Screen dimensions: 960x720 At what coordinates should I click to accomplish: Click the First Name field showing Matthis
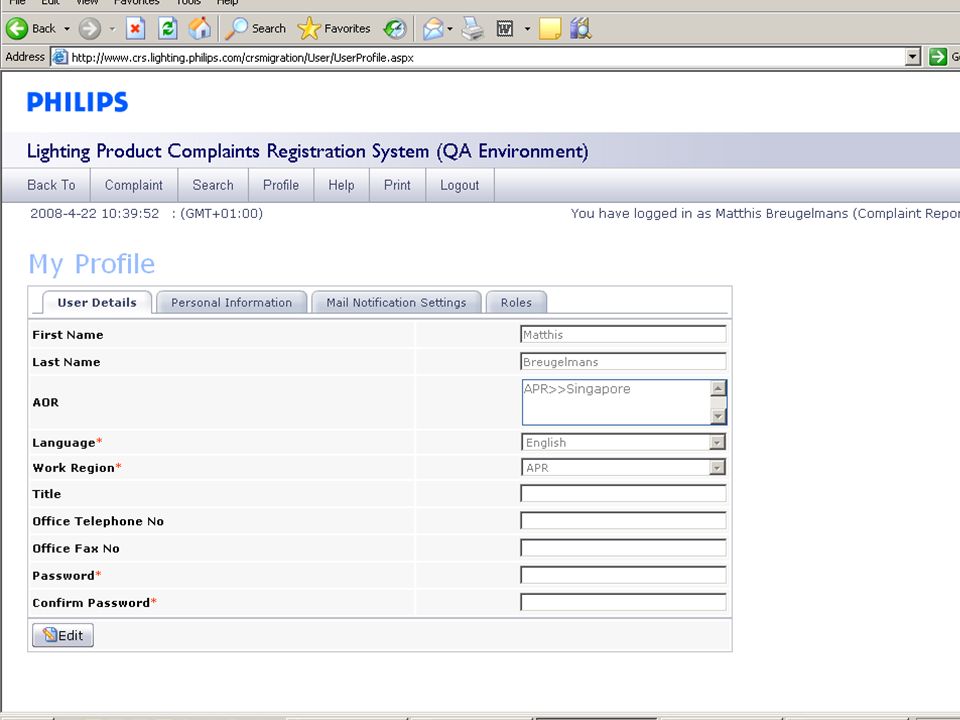(x=623, y=334)
